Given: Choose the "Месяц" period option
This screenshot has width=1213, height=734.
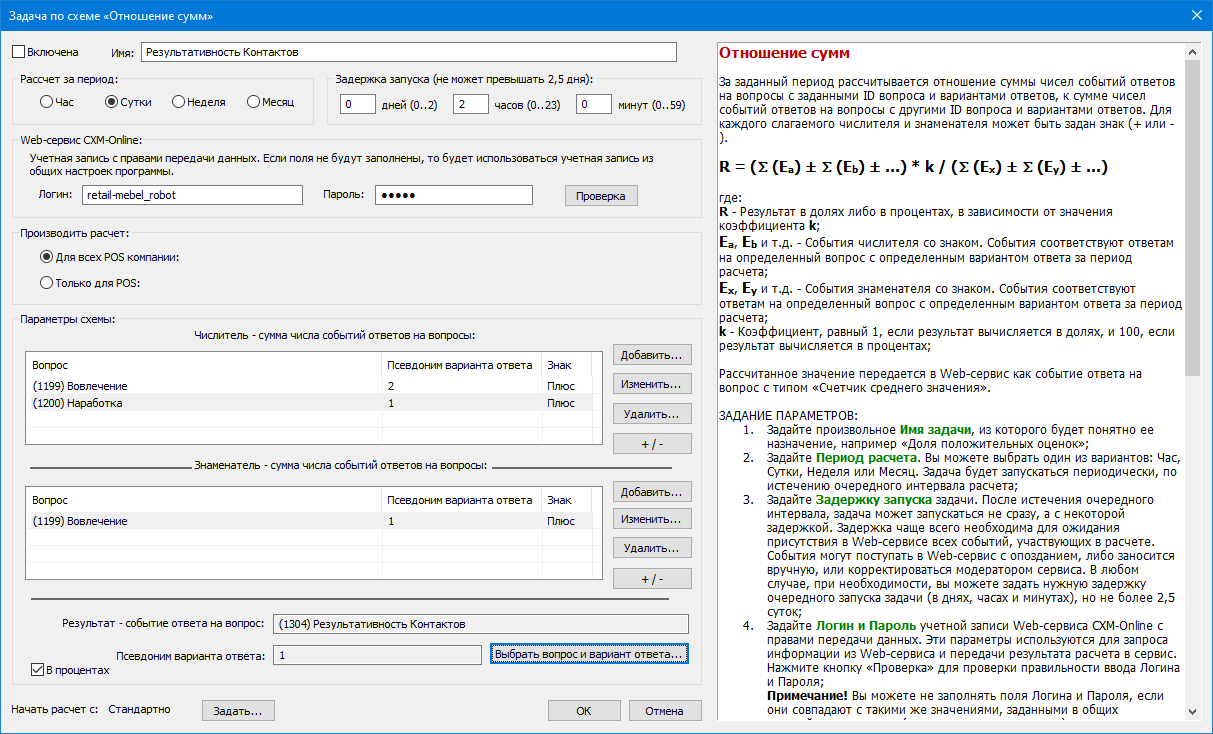Looking at the screenshot, I should [254, 102].
